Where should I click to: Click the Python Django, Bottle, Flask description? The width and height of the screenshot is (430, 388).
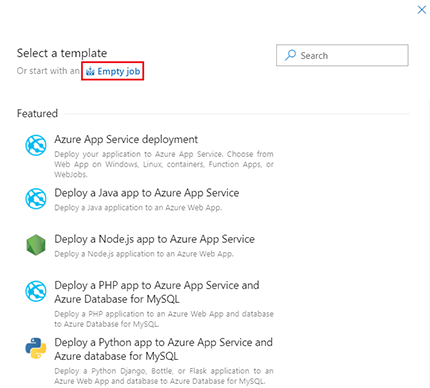point(164,376)
